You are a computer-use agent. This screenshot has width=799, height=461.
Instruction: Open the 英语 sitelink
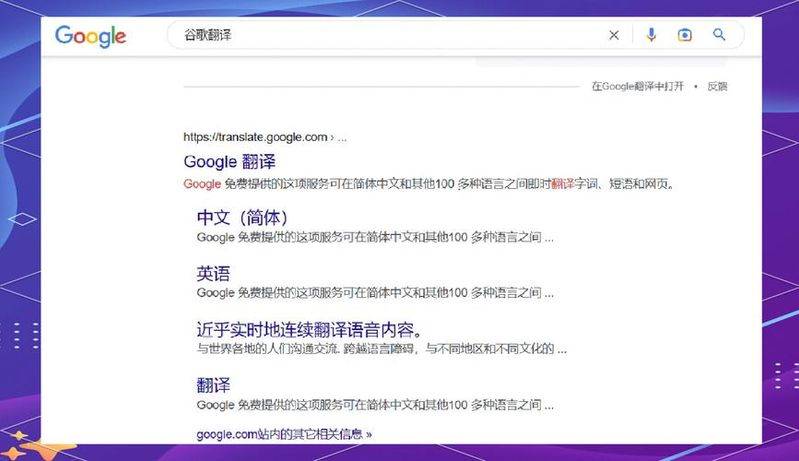213,274
